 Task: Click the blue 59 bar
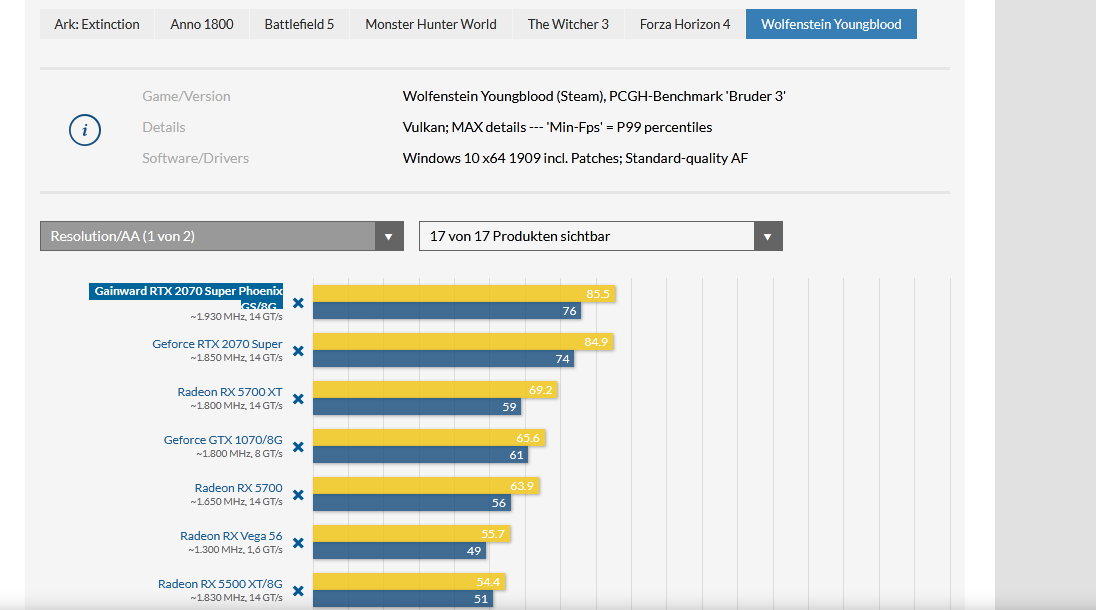tap(417, 407)
